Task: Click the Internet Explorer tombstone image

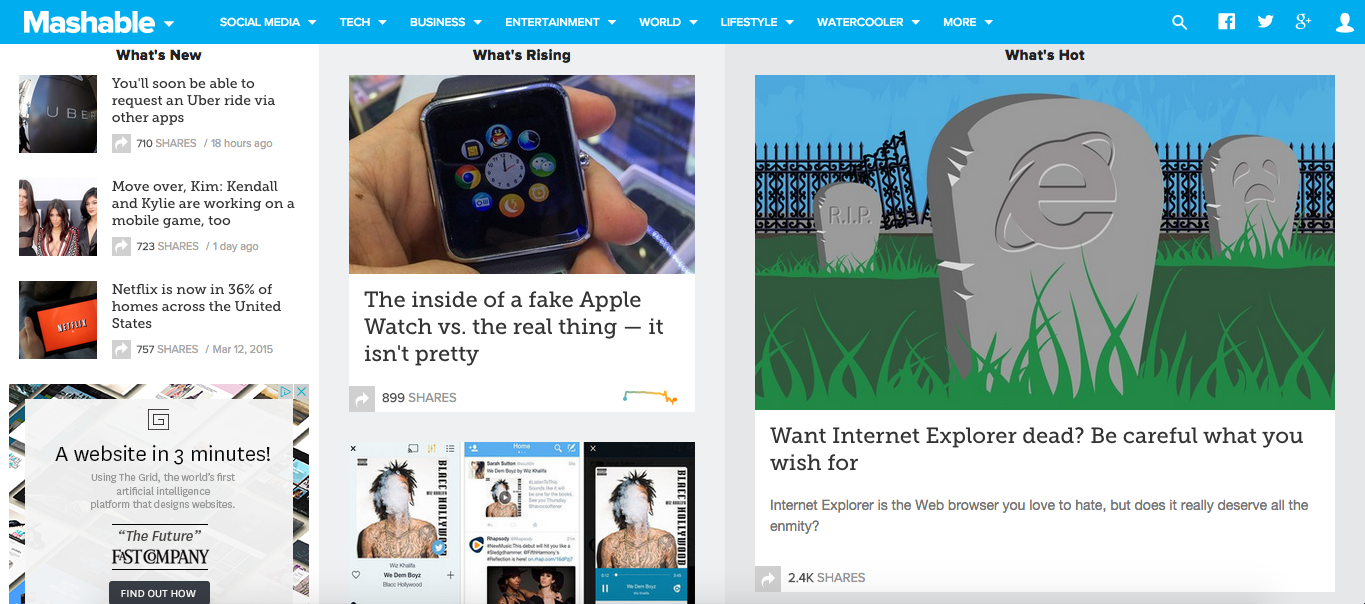Action: [x=1045, y=243]
